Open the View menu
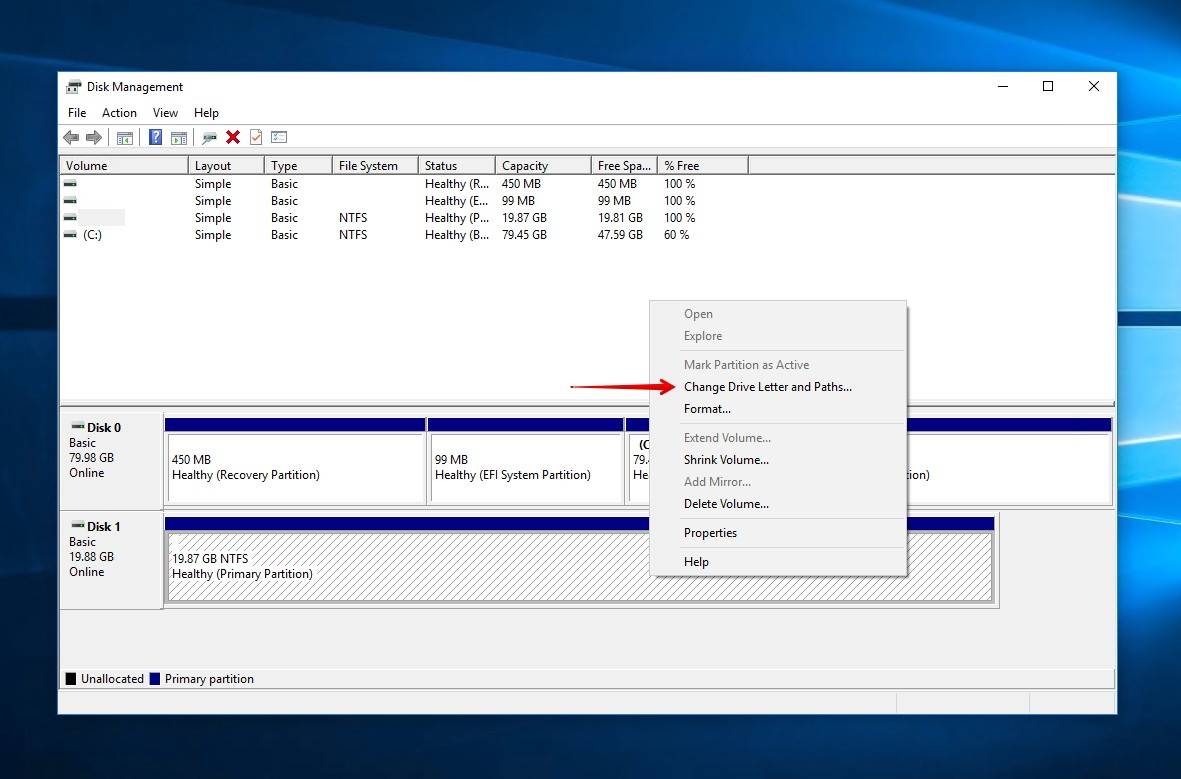1181x779 pixels. point(165,113)
